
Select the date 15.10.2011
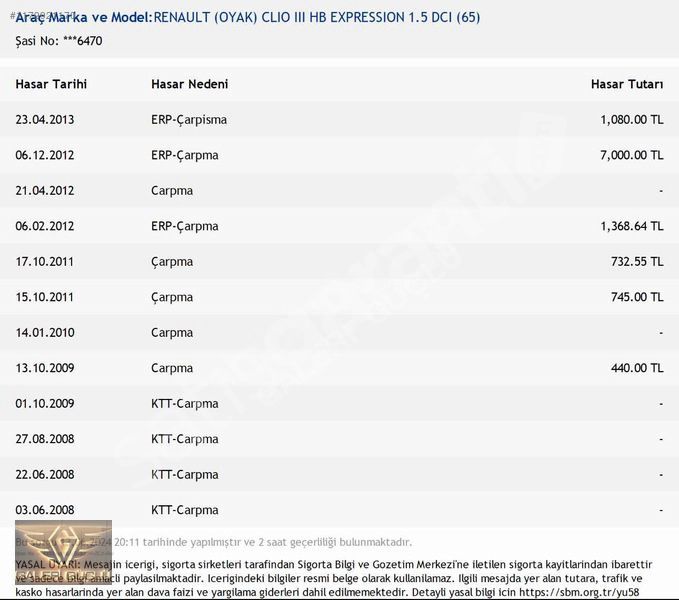tap(45, 297)
